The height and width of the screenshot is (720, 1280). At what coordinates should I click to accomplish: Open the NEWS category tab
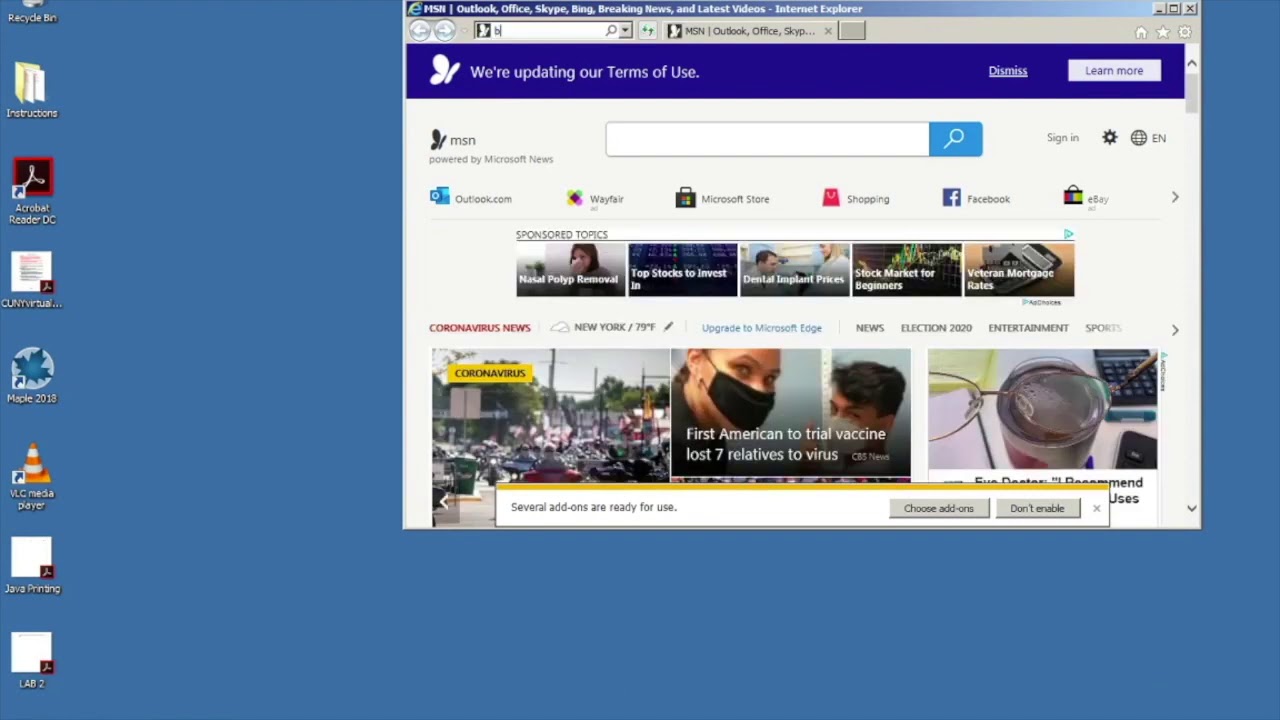(869, 328)
